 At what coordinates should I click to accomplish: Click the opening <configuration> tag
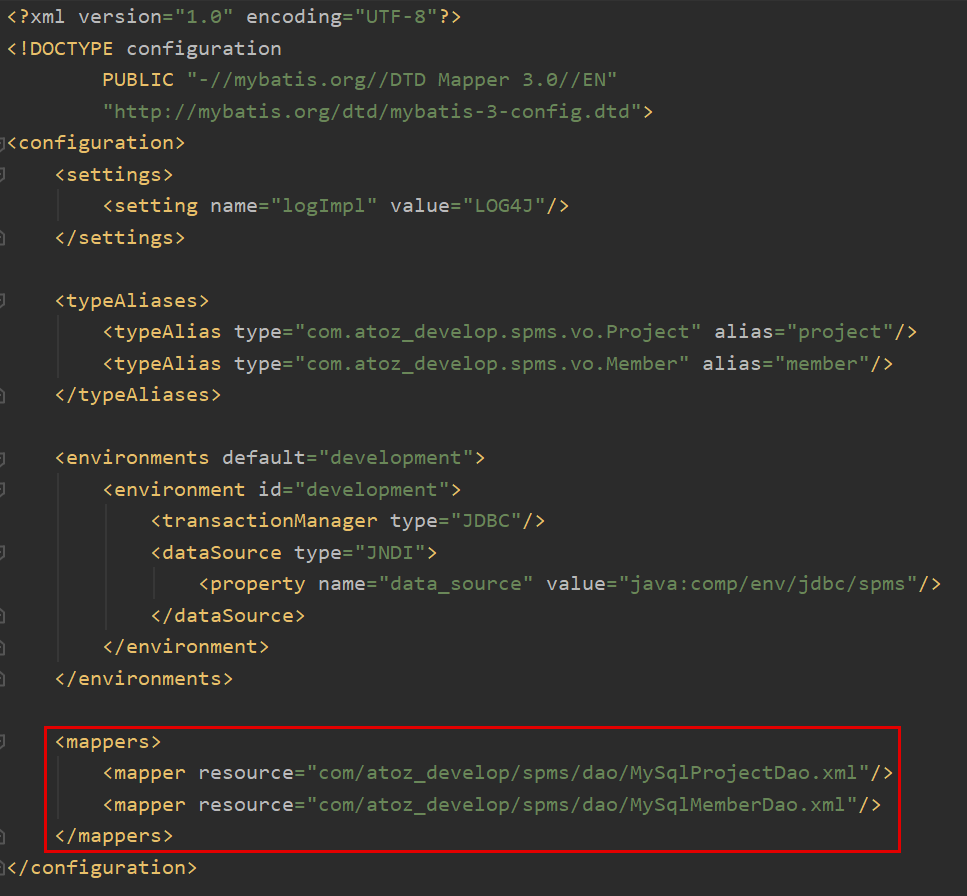96,143
